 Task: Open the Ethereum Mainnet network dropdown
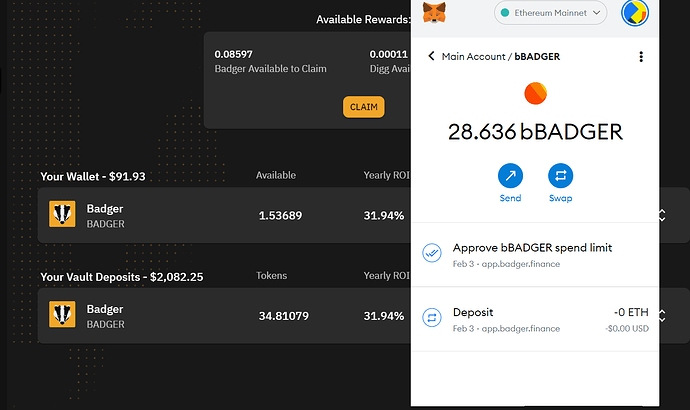coord(550,13)
